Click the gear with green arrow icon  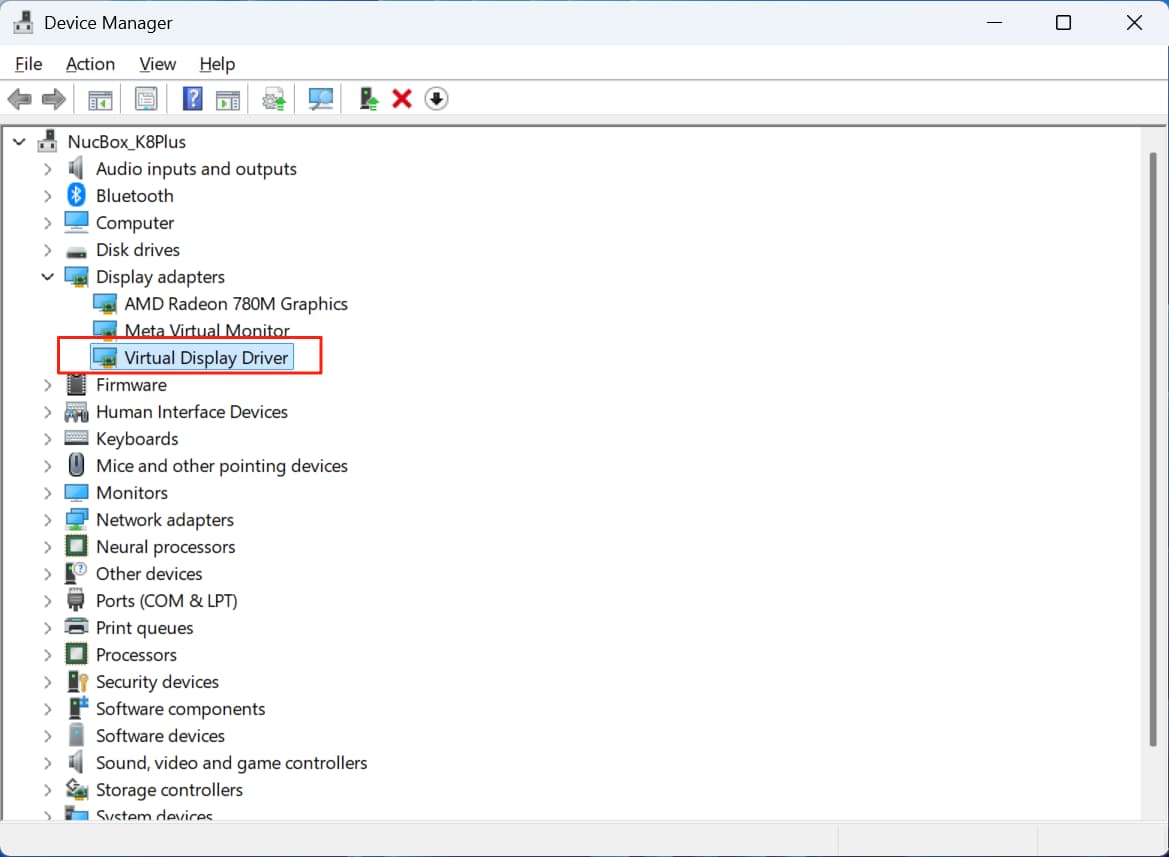tap(274, 99)
